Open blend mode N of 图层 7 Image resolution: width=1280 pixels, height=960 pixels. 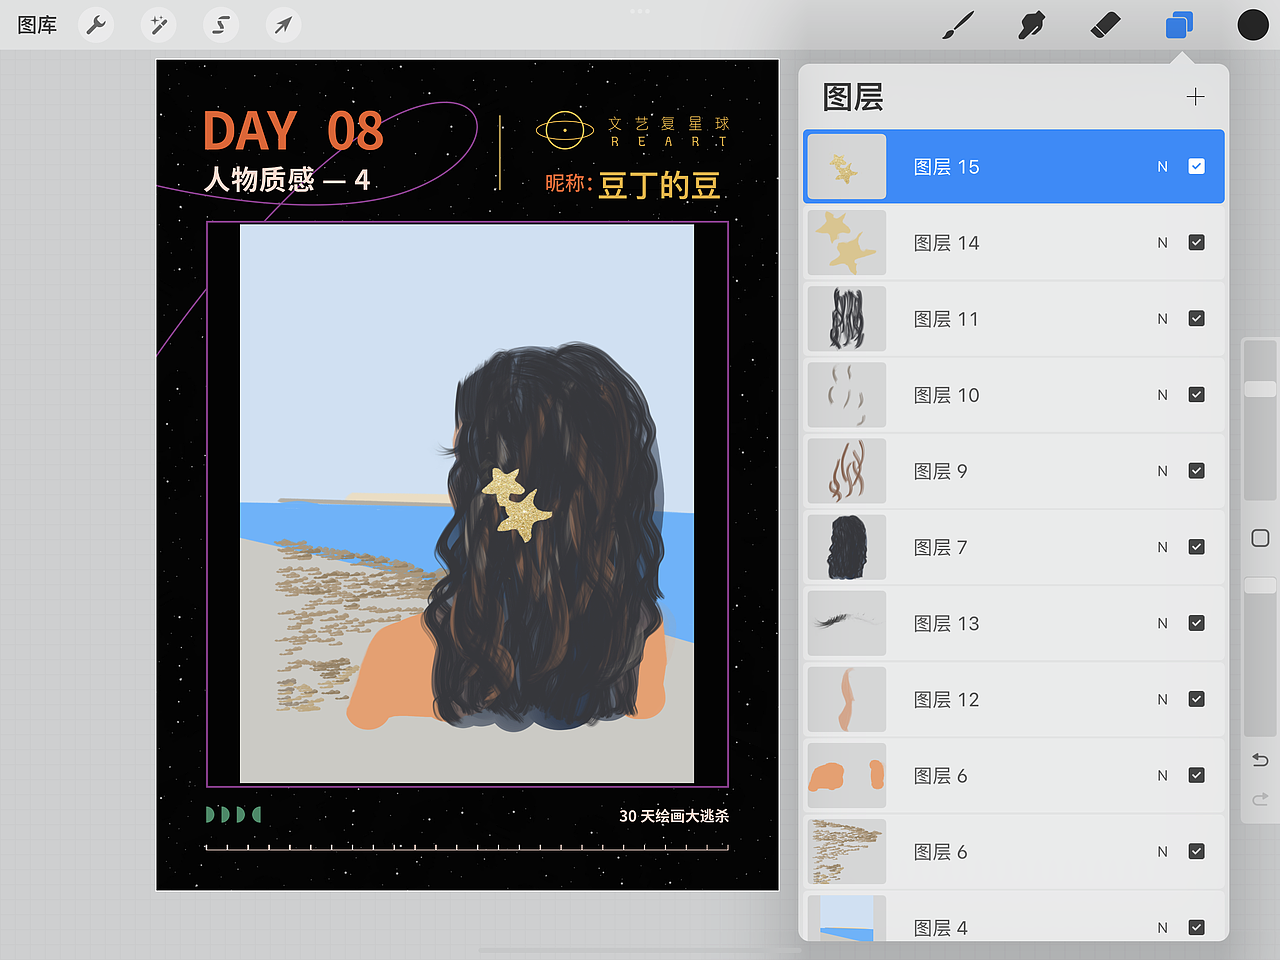[1162, 547]
